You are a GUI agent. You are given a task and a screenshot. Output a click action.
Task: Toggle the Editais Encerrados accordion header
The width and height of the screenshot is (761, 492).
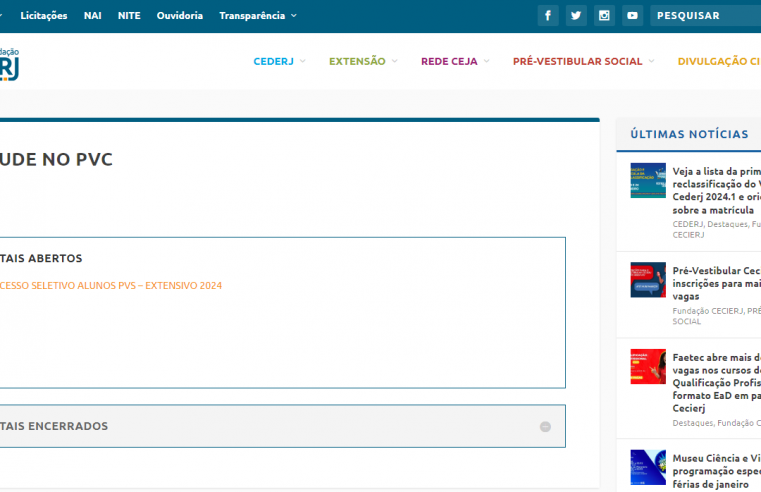[x=282, y=426]
